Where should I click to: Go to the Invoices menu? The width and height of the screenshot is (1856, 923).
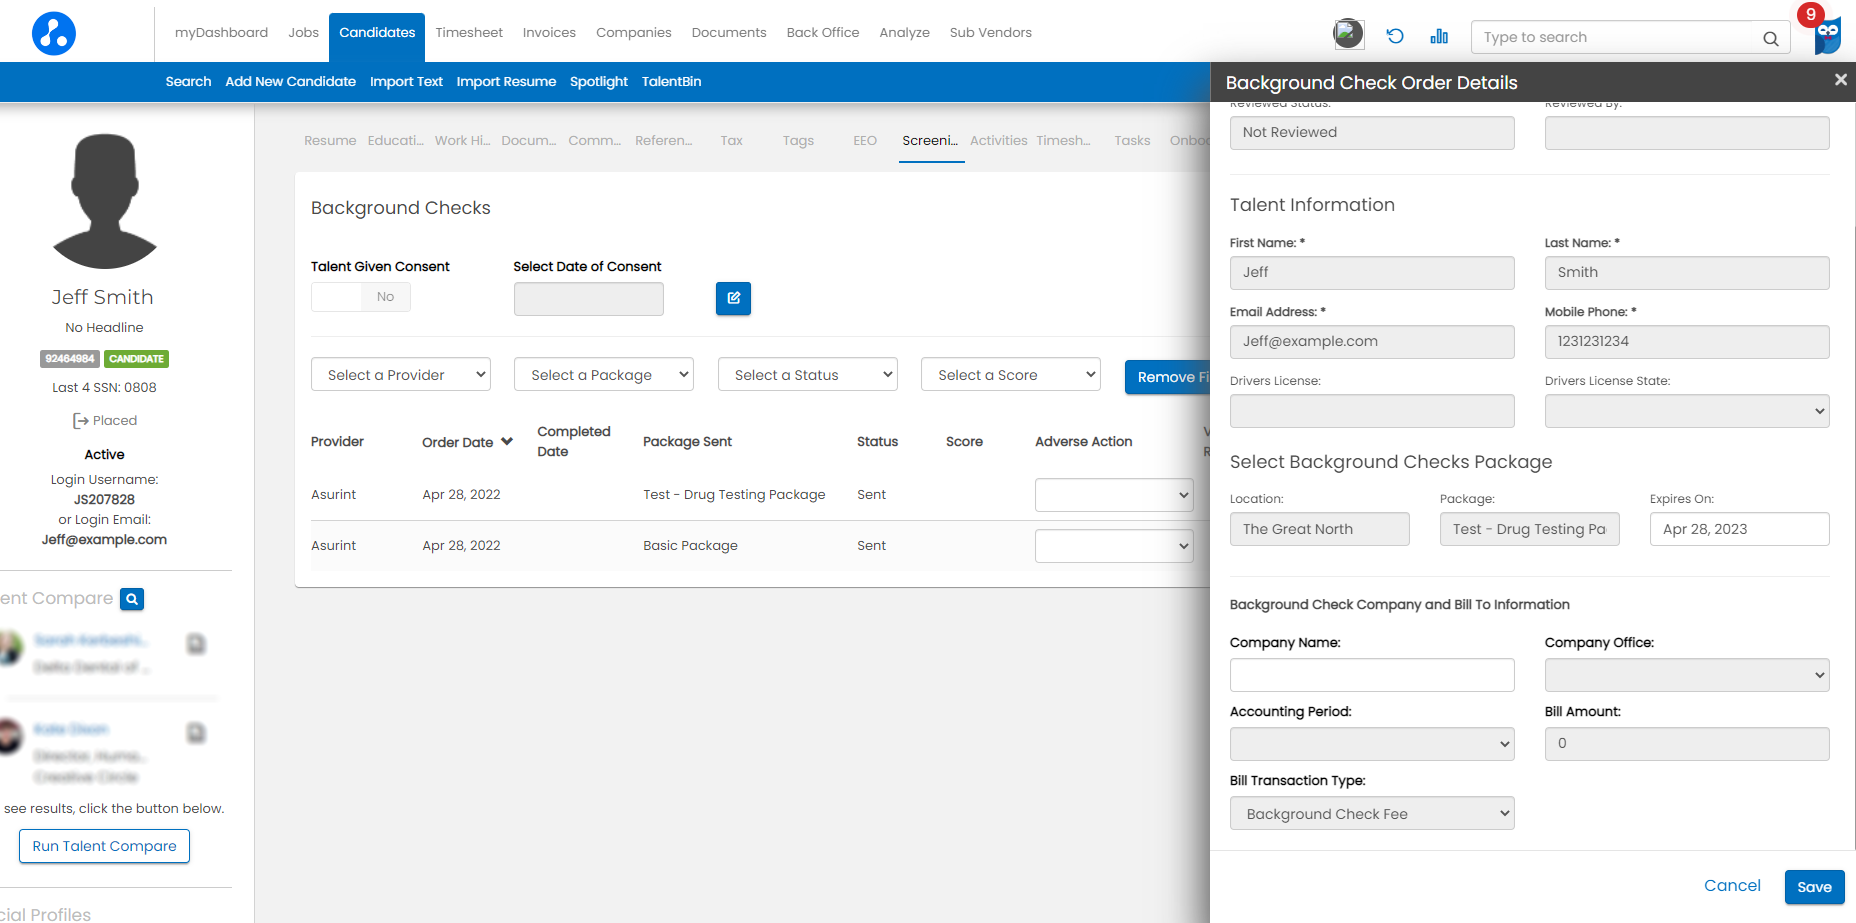(549, 33)
